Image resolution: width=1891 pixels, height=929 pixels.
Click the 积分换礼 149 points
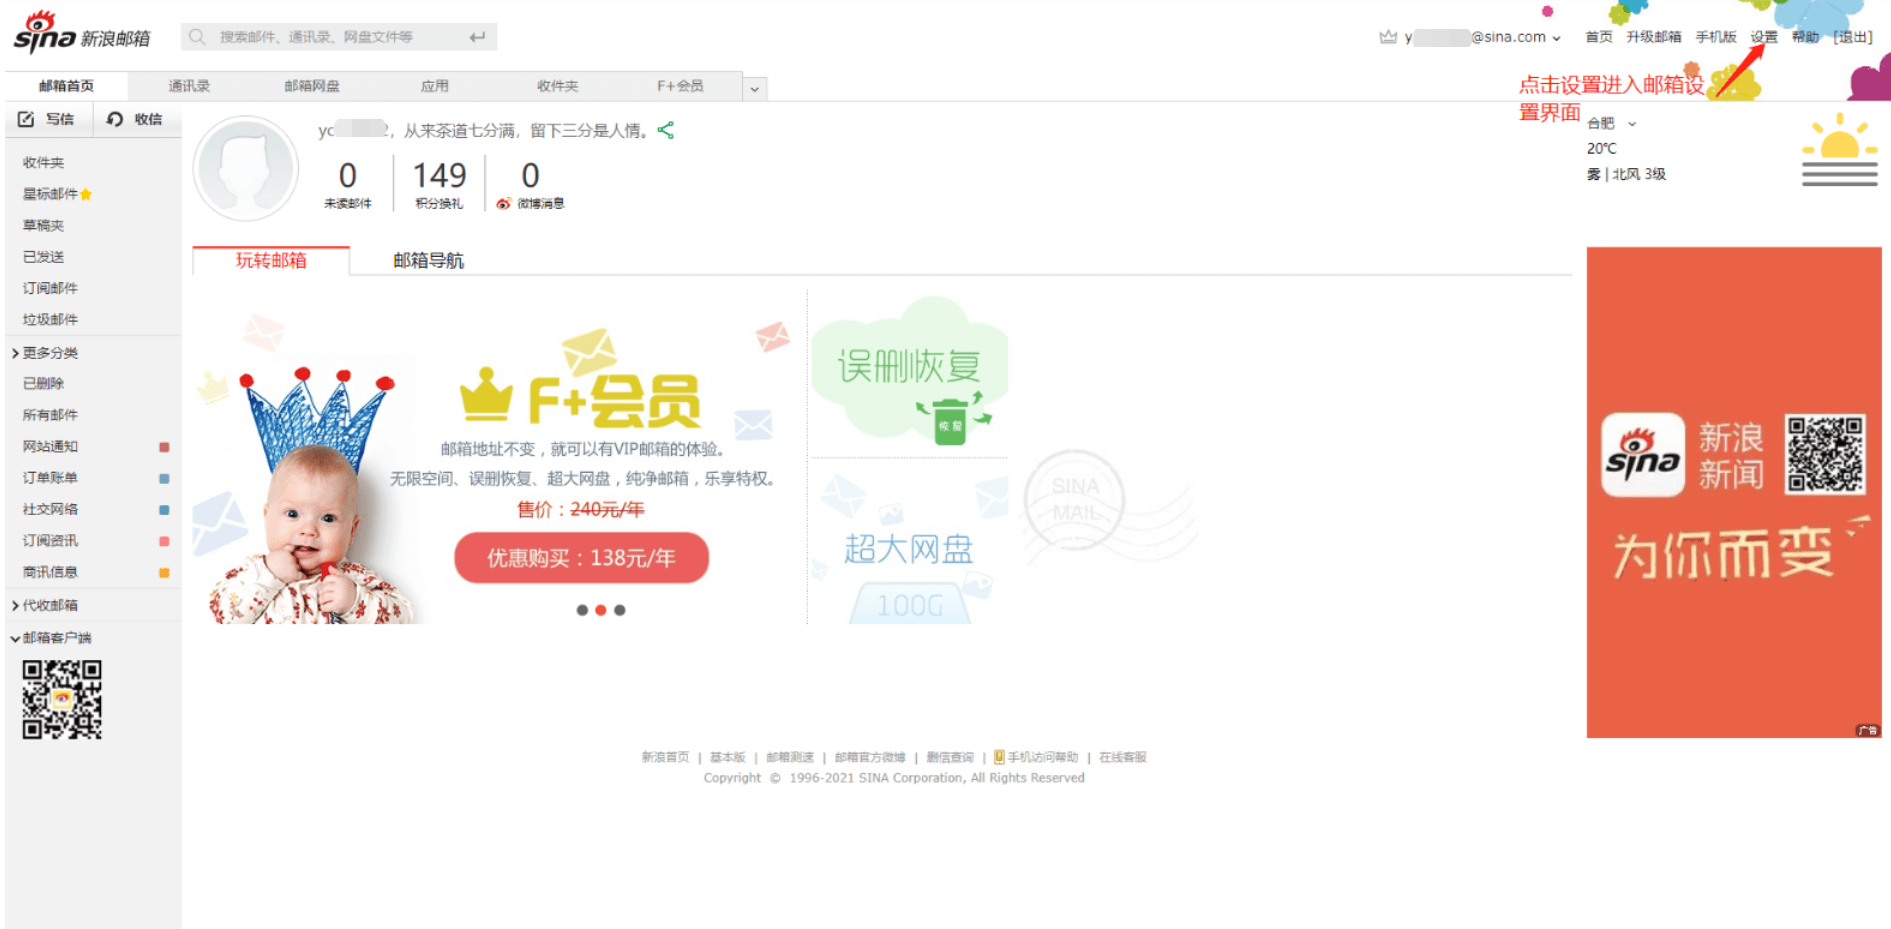pos(440,176)
